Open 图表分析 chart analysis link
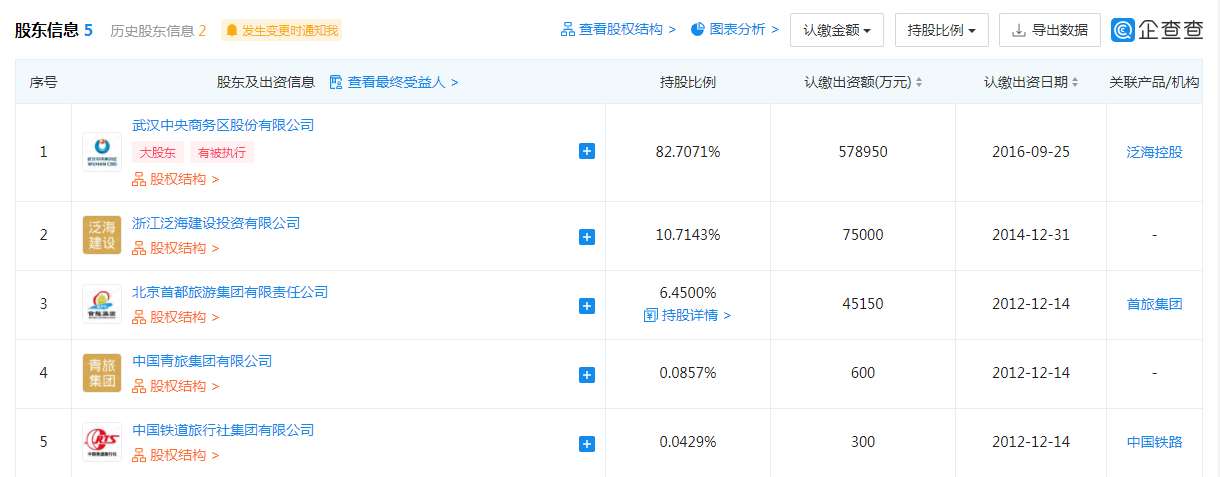This screenshot has width=1220, height=477. pos(735,30)
